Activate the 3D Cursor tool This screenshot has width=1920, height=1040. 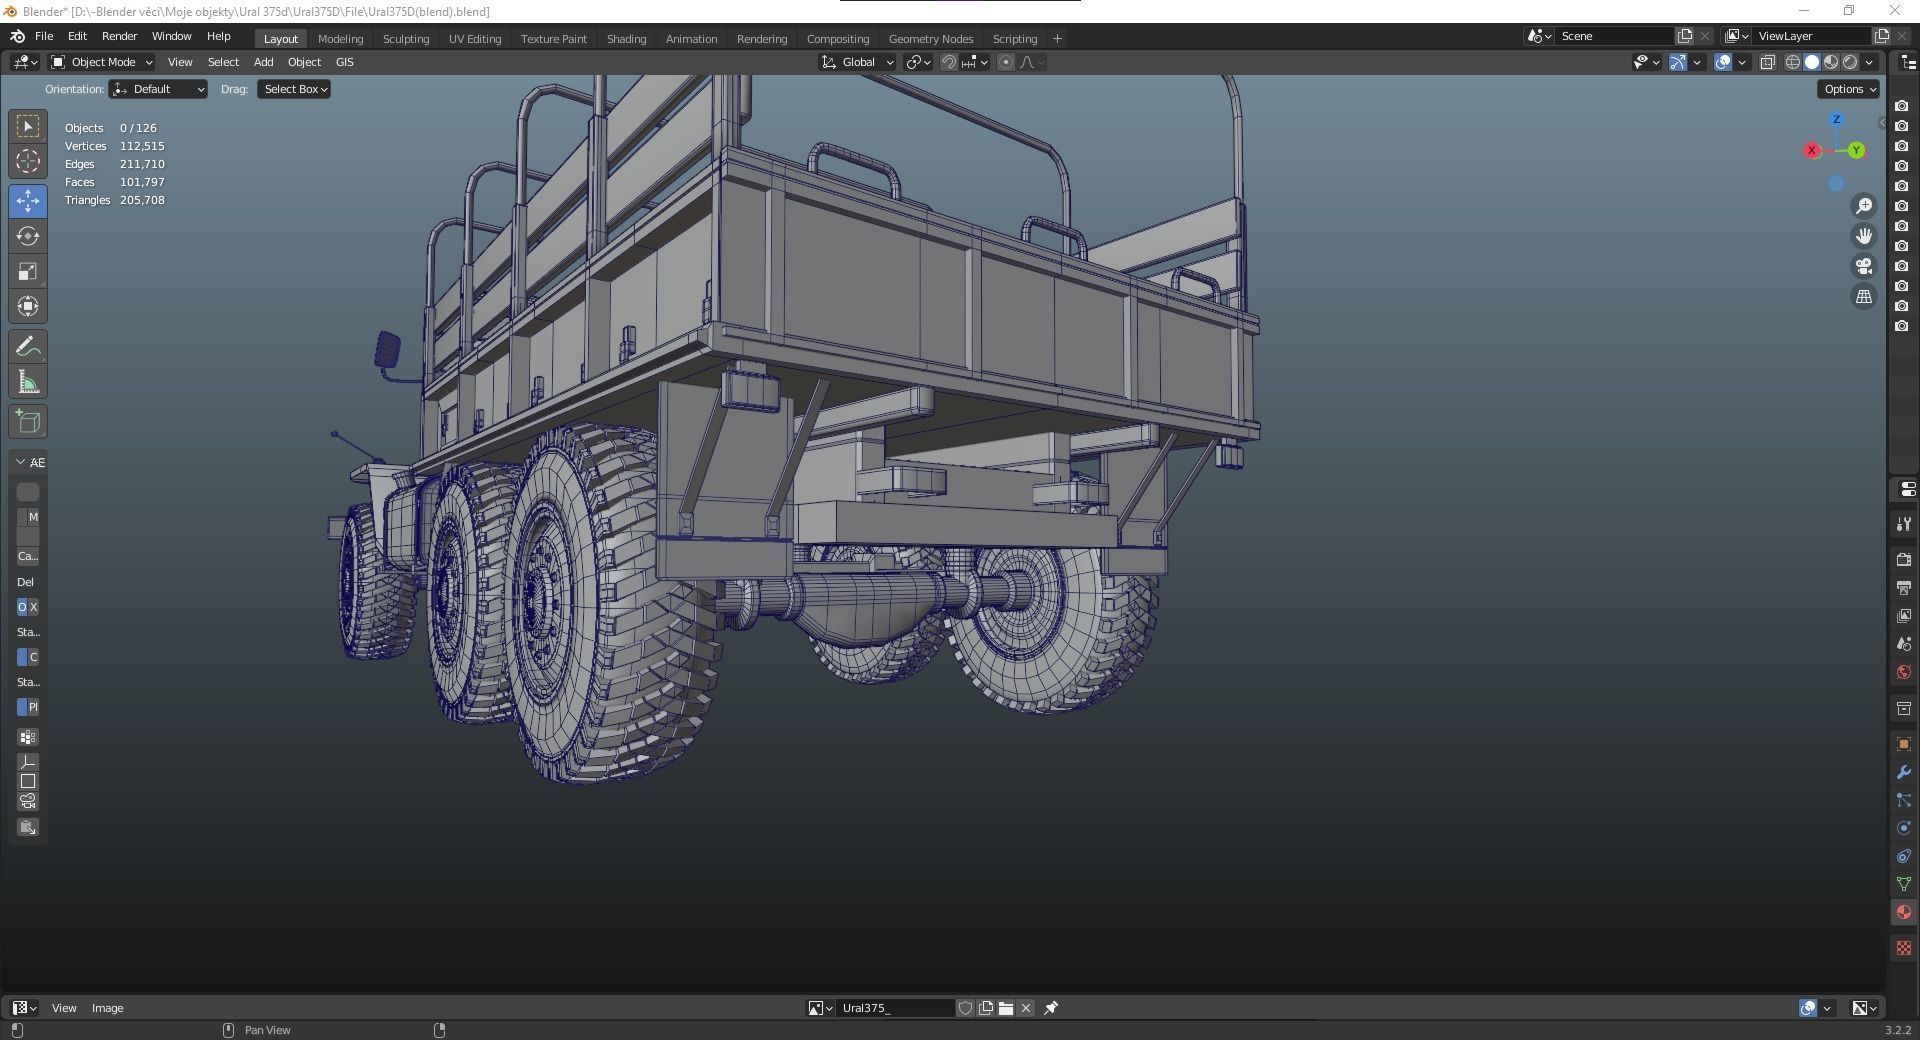click(28, 161)
